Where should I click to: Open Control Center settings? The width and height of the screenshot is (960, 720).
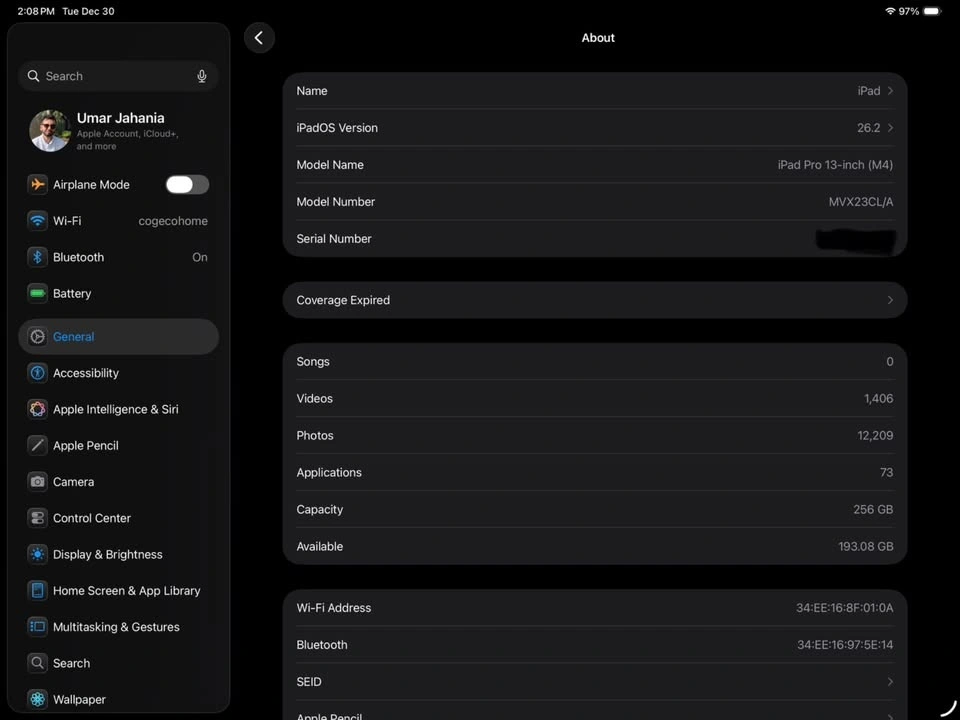92,518
